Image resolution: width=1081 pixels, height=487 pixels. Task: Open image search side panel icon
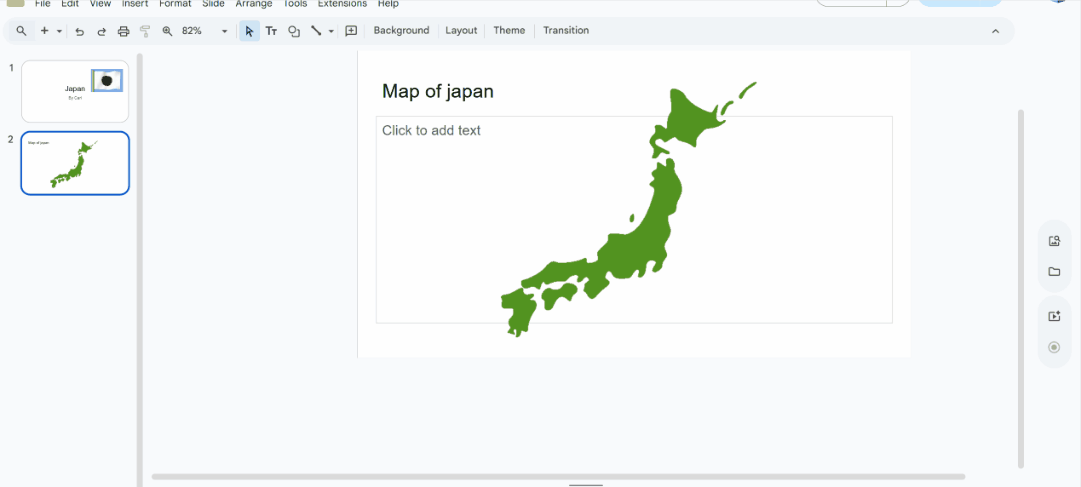pos(1054,241)
